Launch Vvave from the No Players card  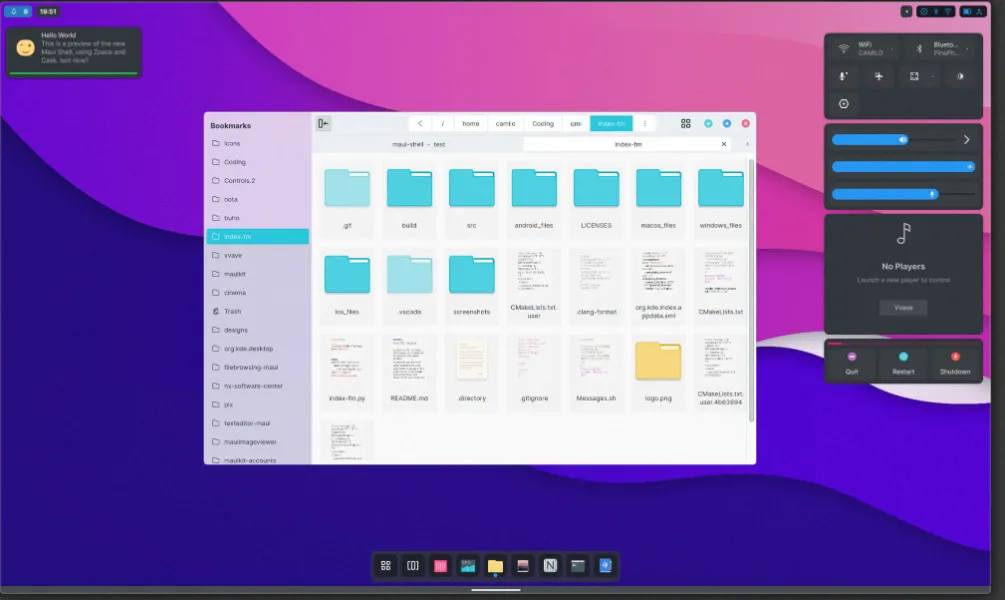coord(903,308)
